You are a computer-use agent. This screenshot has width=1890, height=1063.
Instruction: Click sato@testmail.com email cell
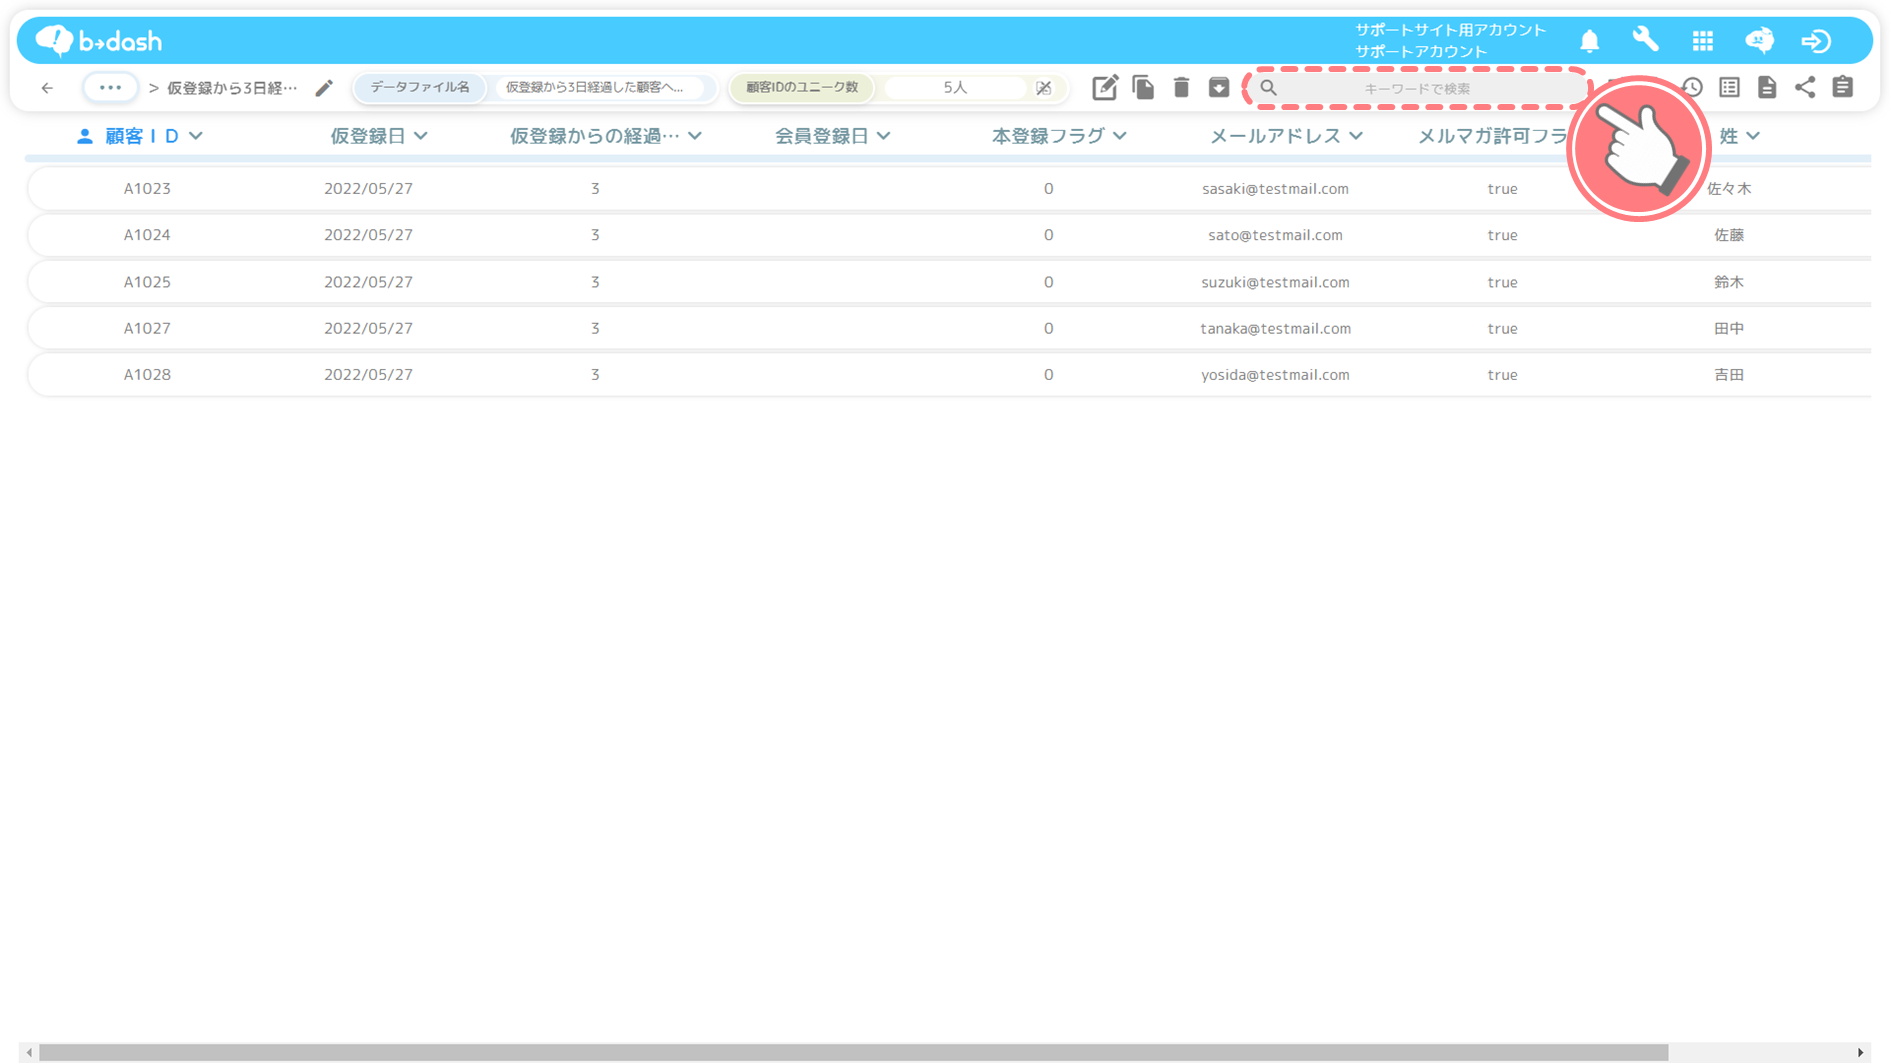[1275, 235]
